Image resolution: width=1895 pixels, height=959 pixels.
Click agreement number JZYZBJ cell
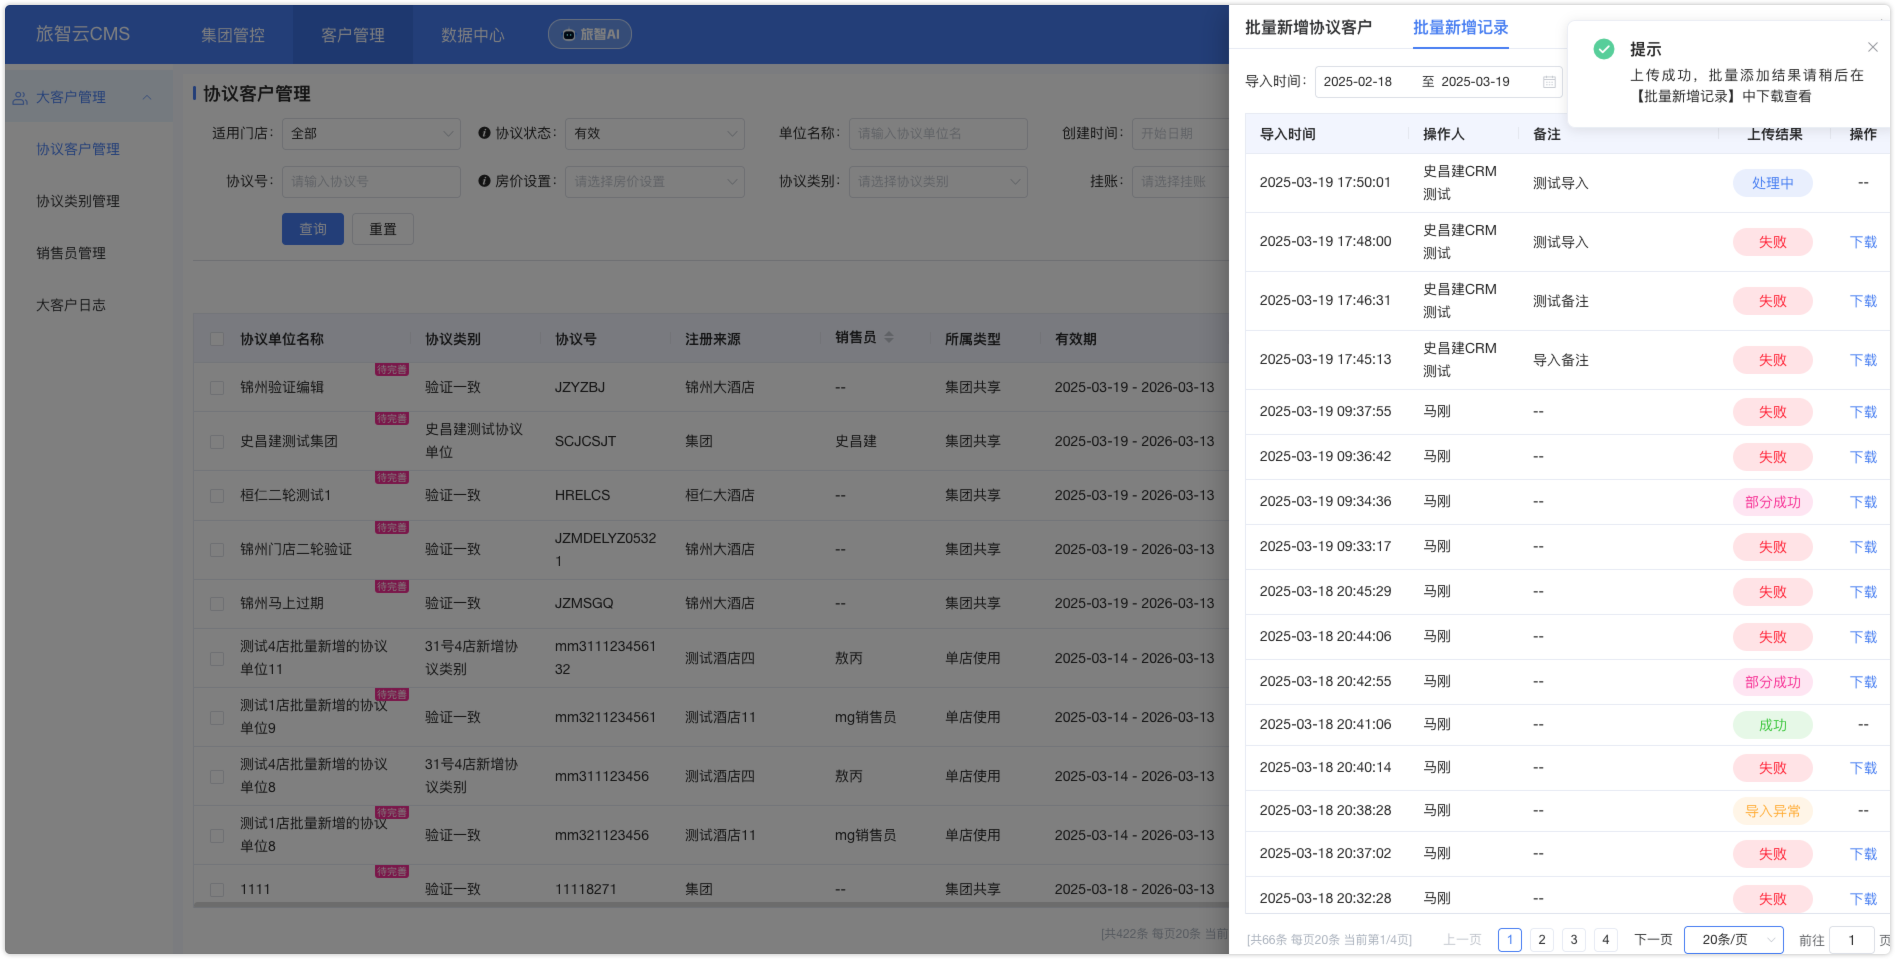[580, 387]
